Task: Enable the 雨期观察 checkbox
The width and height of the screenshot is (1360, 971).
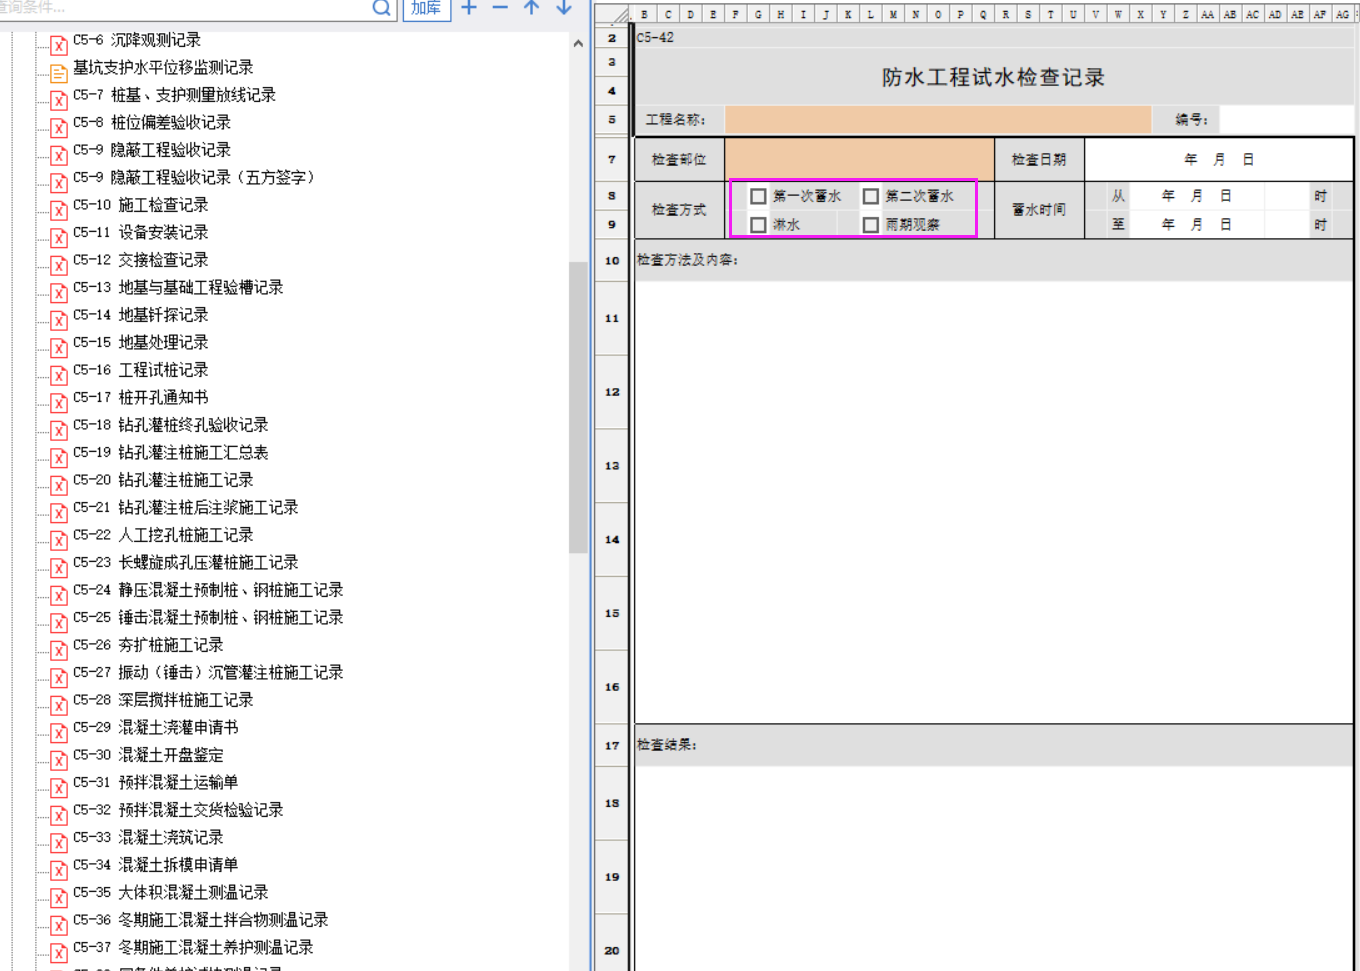Action: [x=871, y=225]
